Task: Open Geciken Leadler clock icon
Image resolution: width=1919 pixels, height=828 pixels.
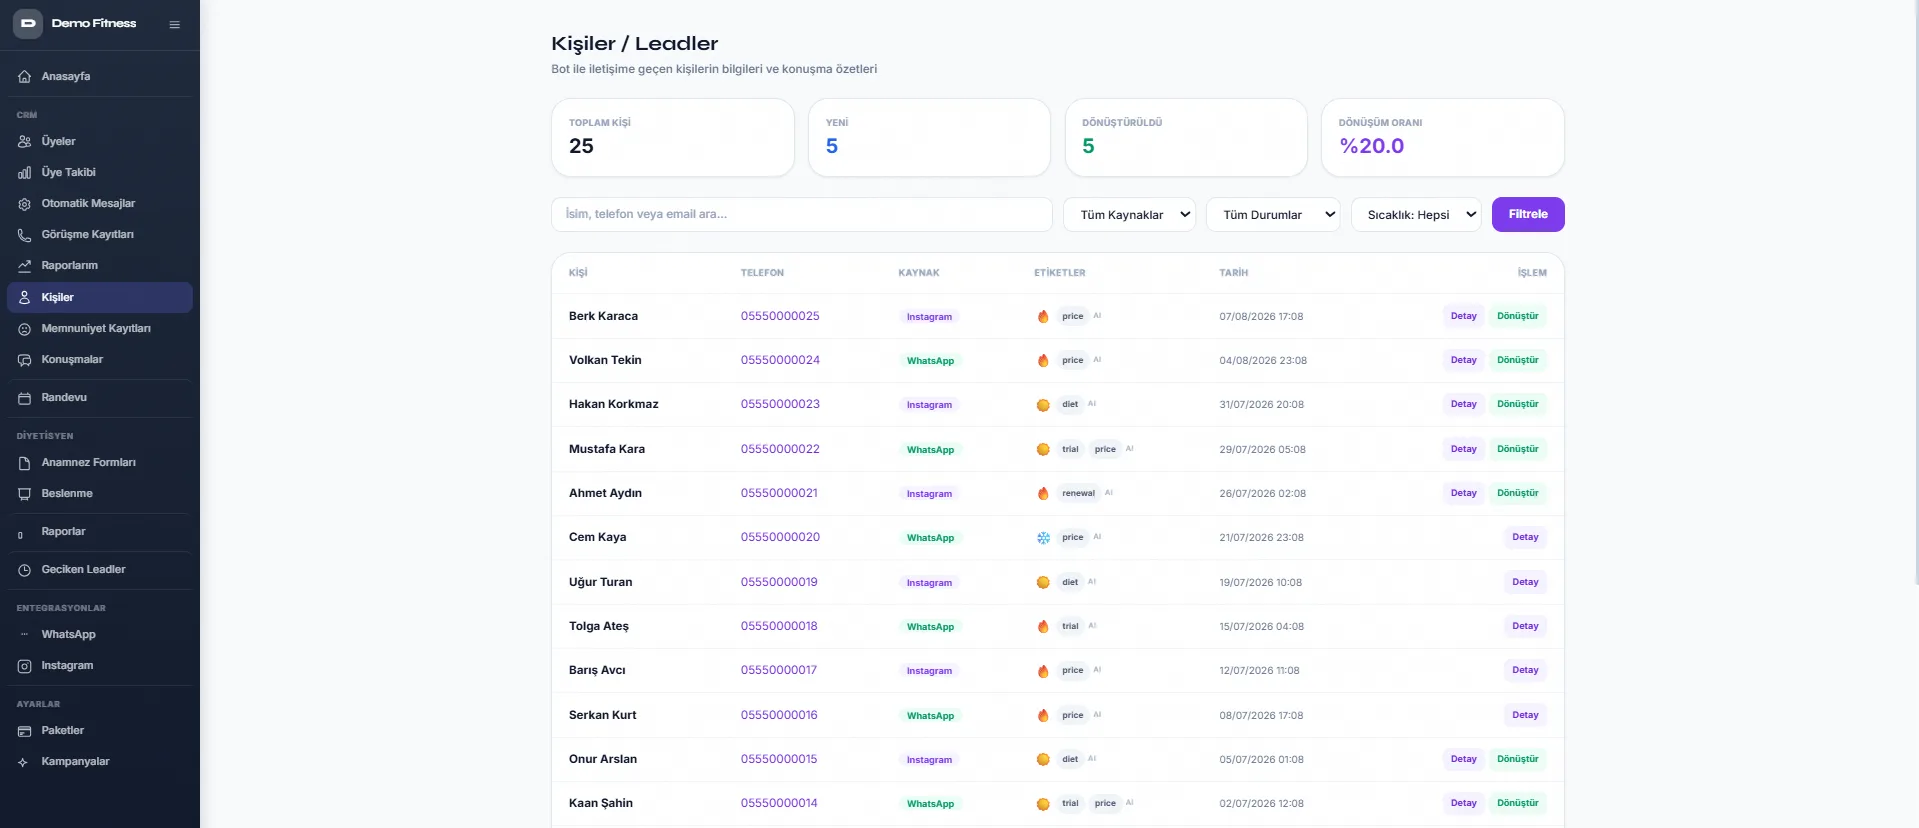Action: (24, 570)
